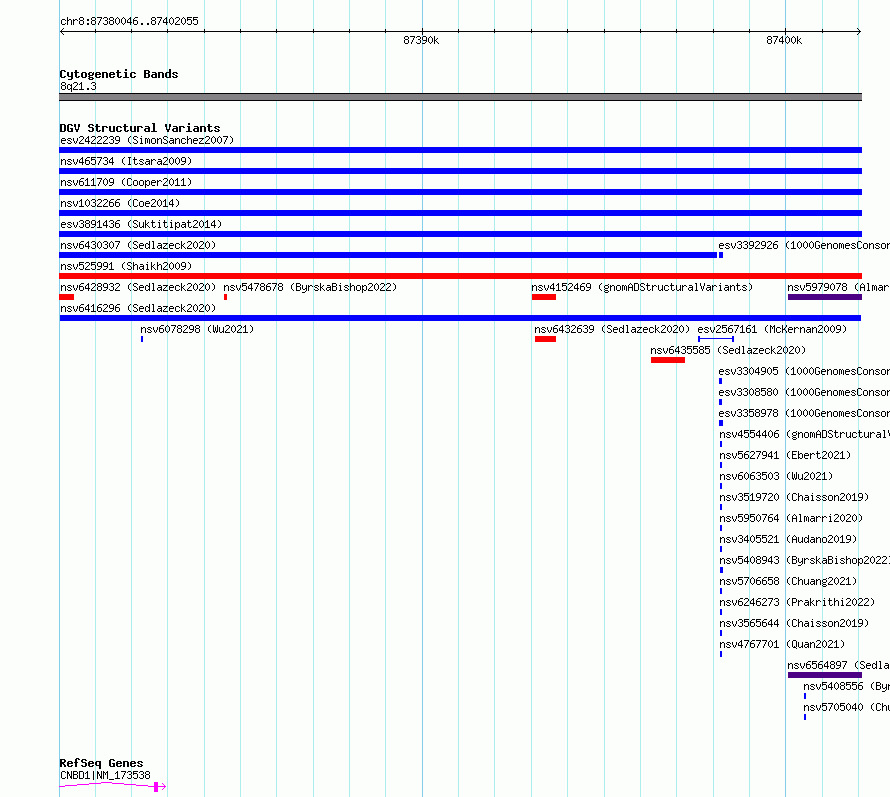Select the DGV Structural Variants track title
Viewport: 890px width, 797px height.
point(140,128)
